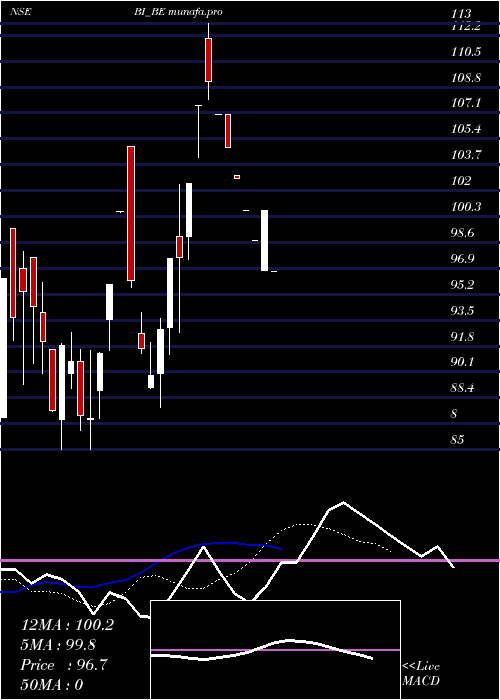
Task: Click the BI_BE munafa.pro chart title
Action: coord(178,12)
